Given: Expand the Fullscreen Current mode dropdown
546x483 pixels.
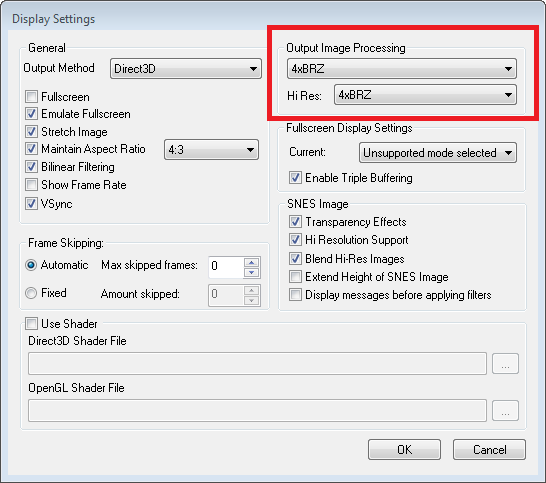Looking at the screenshot, I should 438,153.
